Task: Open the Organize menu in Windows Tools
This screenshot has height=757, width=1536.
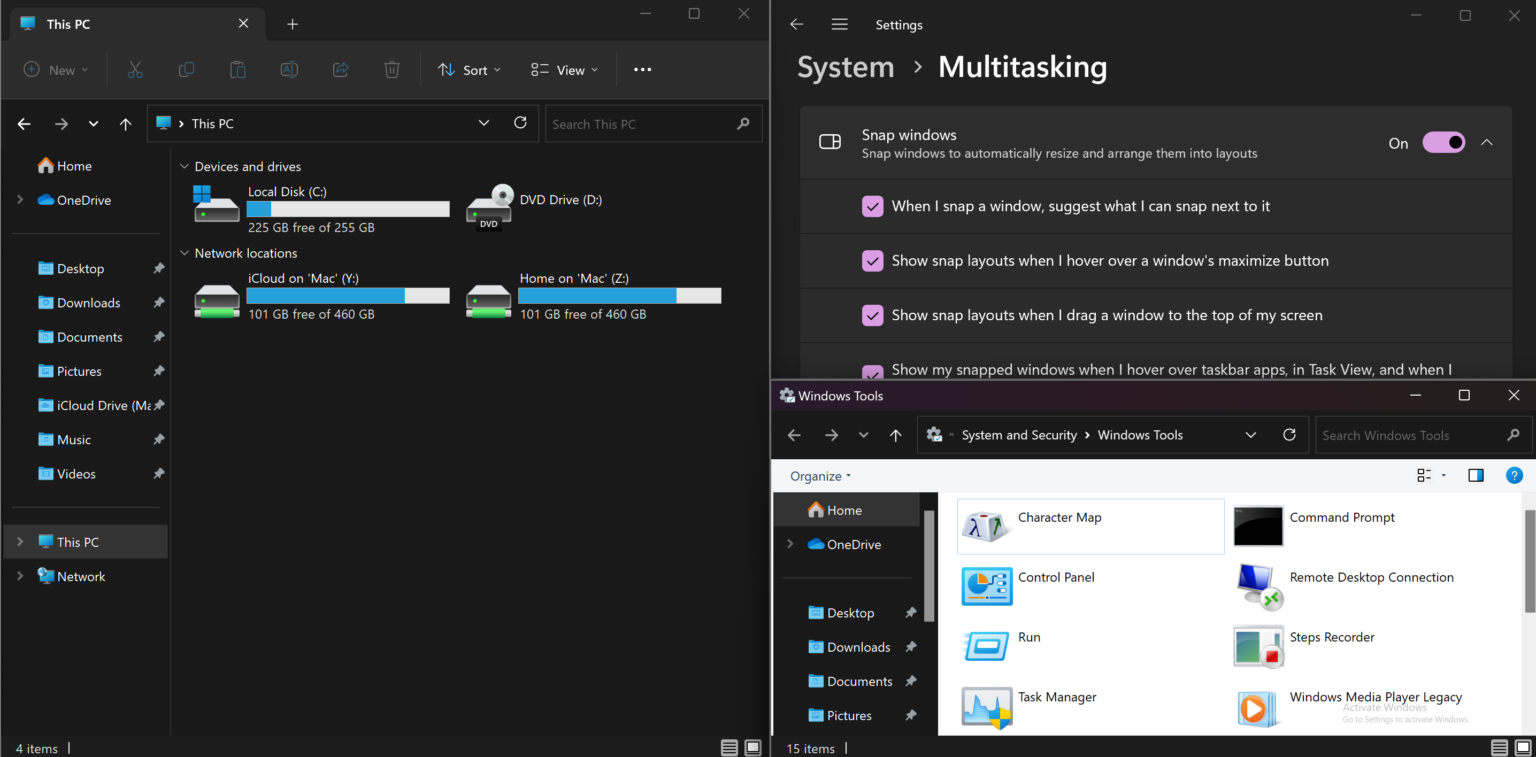Action: [x=817, y=476]
